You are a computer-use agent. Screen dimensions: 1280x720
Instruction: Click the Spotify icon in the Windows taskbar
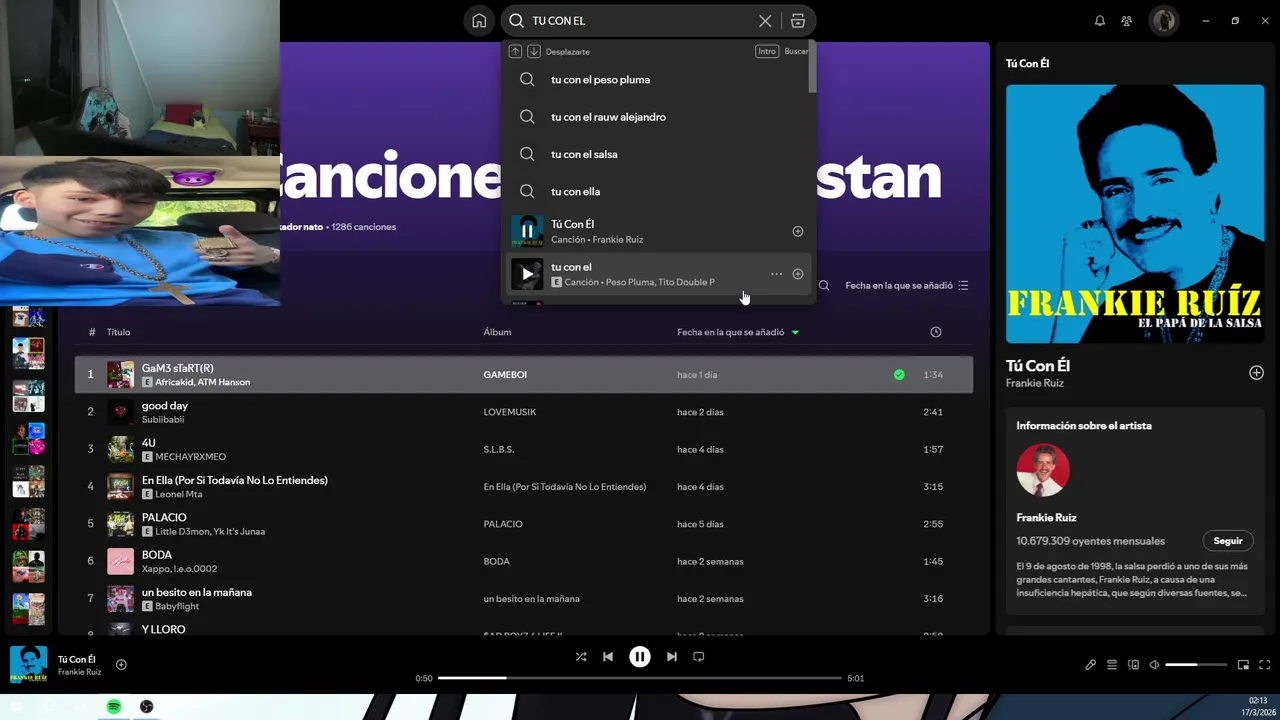114,707
